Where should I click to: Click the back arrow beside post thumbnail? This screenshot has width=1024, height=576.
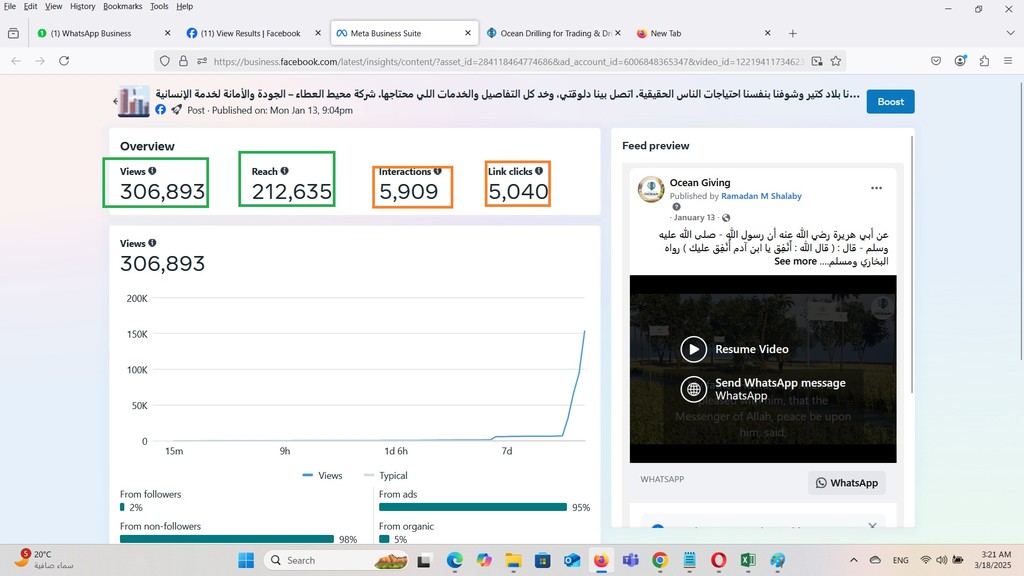(115, 101)
